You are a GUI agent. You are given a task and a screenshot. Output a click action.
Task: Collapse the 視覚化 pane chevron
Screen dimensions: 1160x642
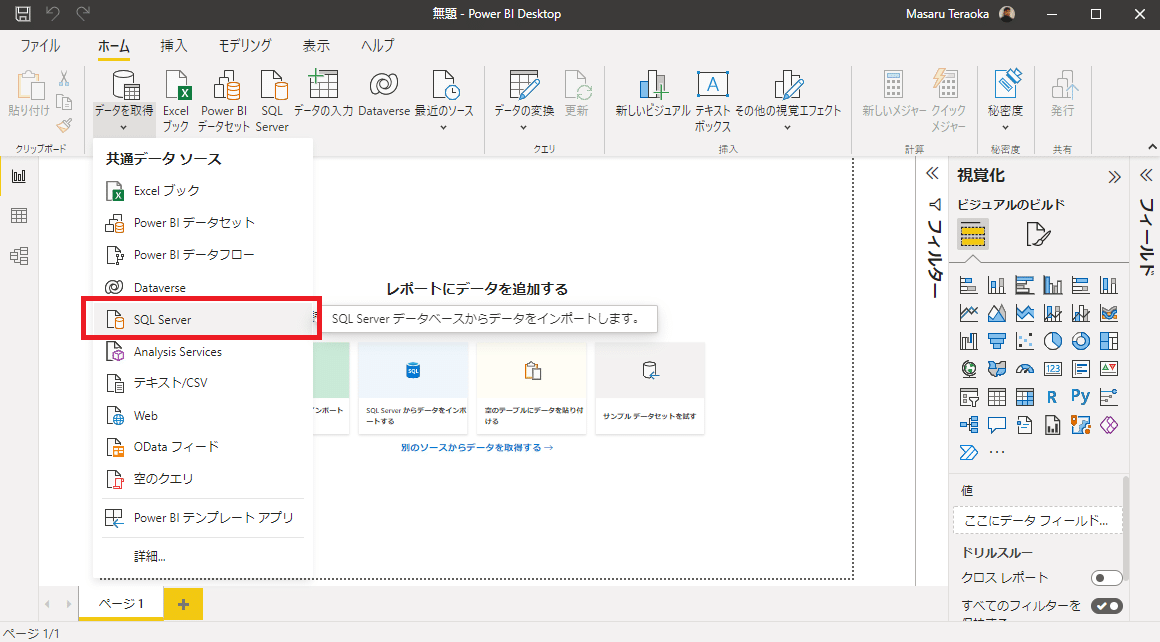tap(1114, 177)
